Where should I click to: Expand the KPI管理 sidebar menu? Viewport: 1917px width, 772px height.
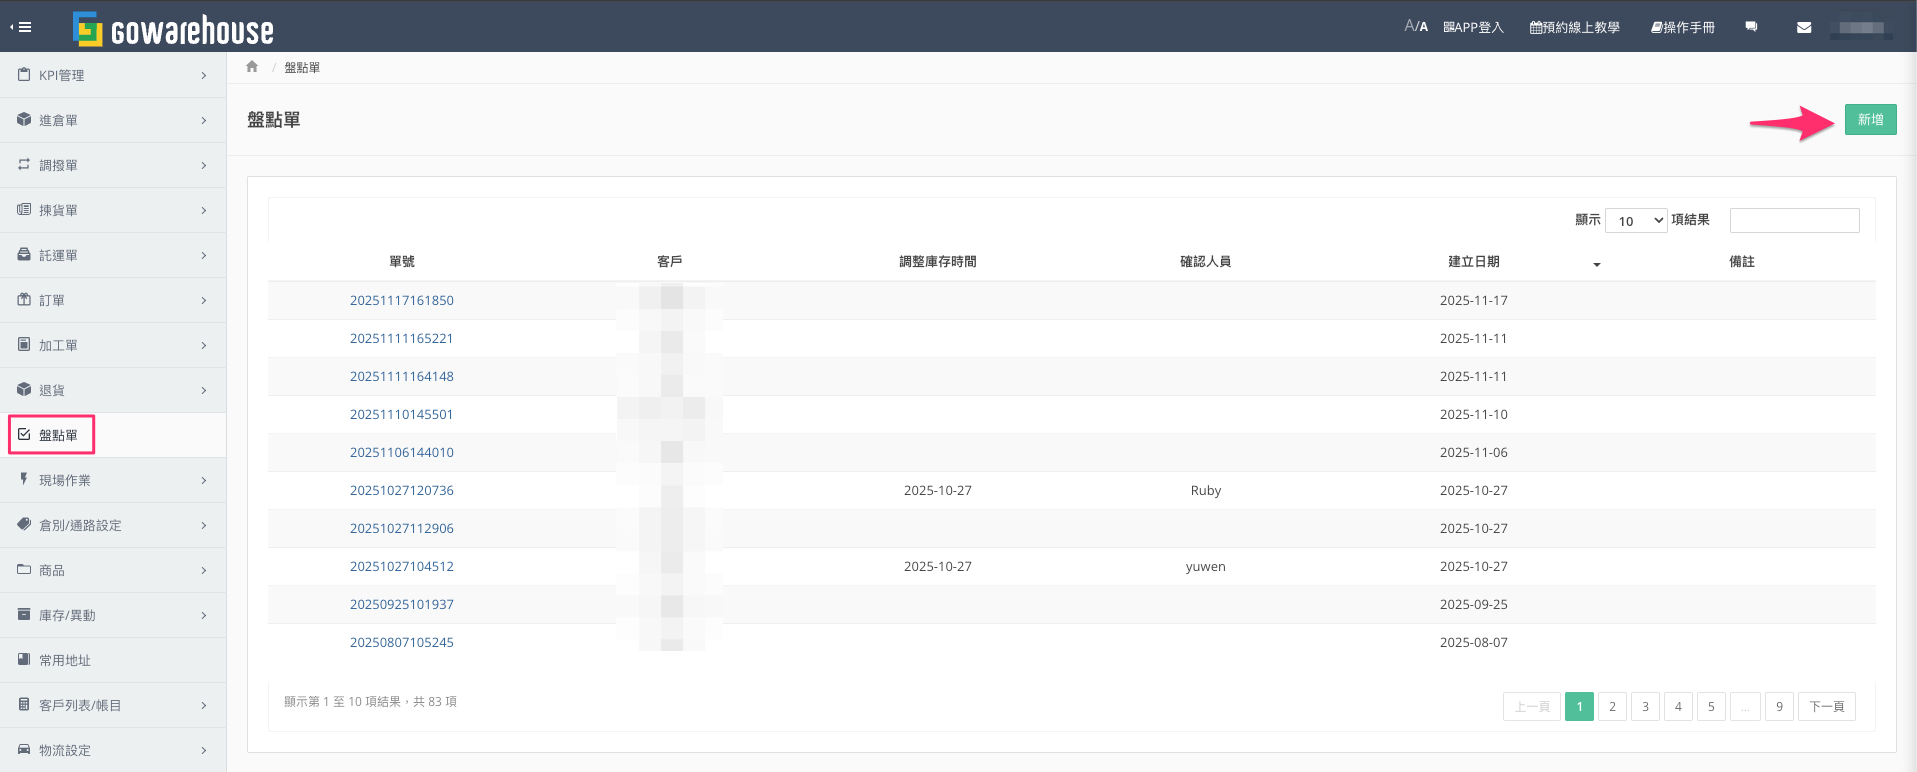(x=112, y=75)
